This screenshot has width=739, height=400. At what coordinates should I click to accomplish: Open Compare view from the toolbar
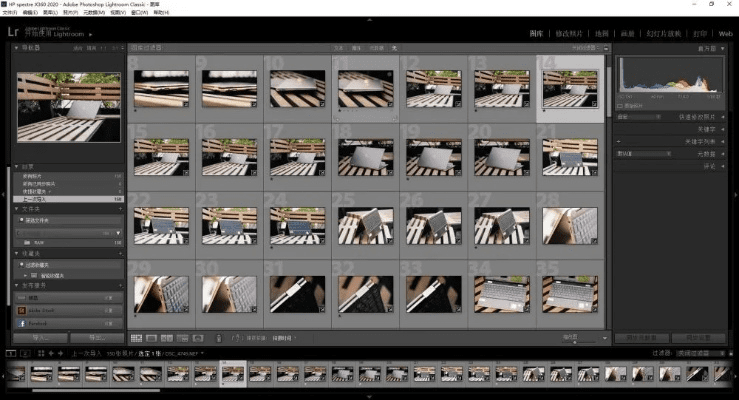pos(167,338)
